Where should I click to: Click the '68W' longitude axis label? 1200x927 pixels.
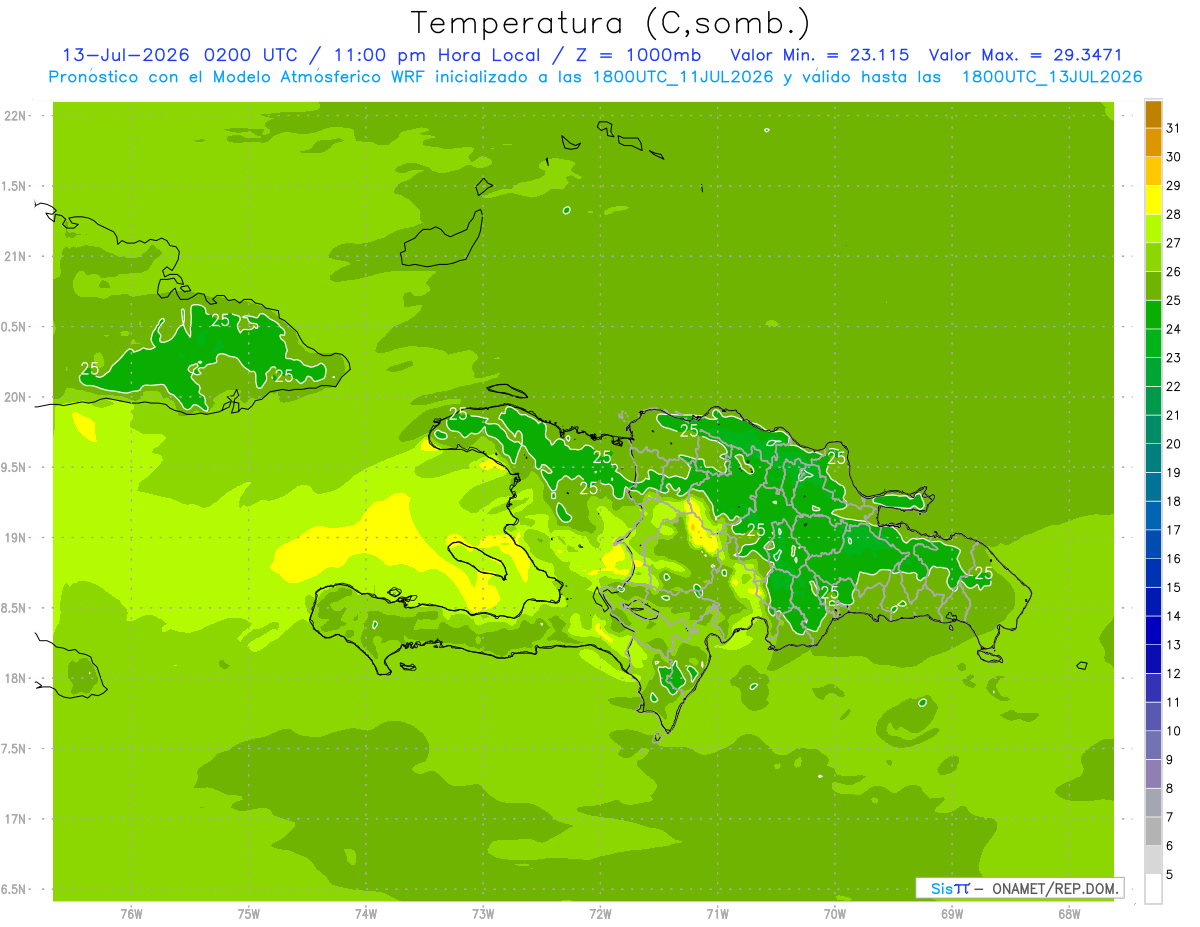coord(1069,914)
